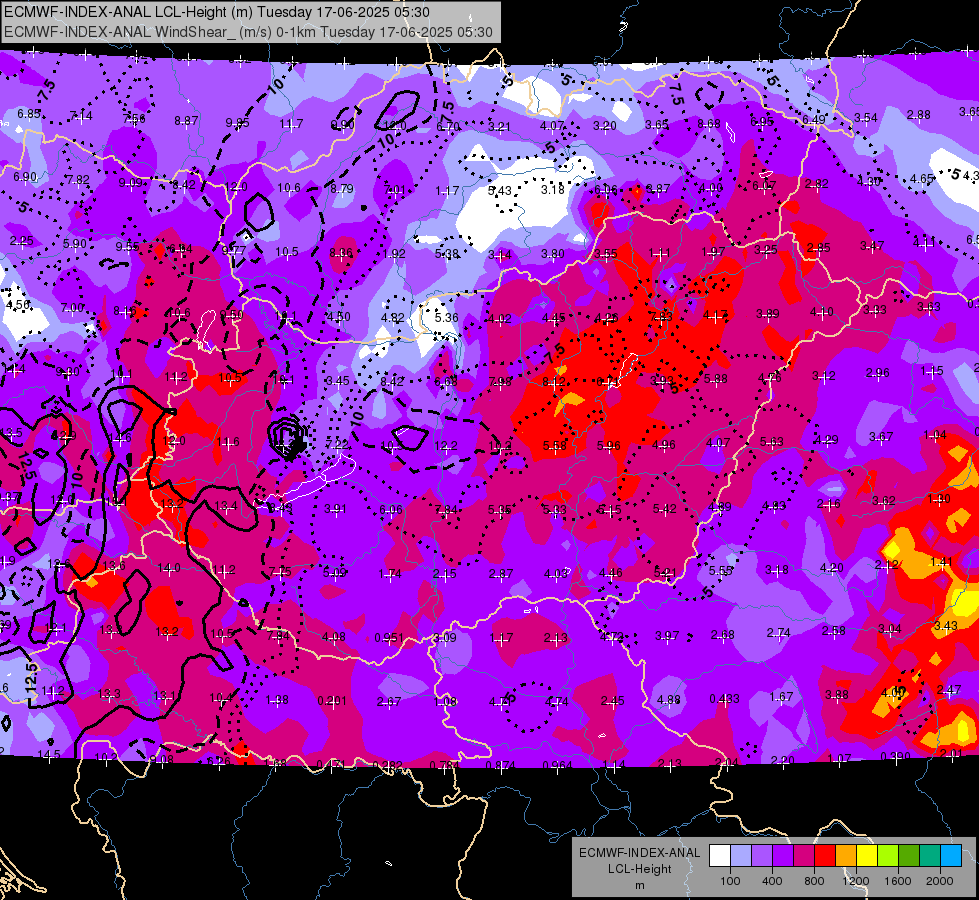Viewport: 979px width, 900px height.
Task: Click the wind shear value 2.68
Action: point(723,635)
